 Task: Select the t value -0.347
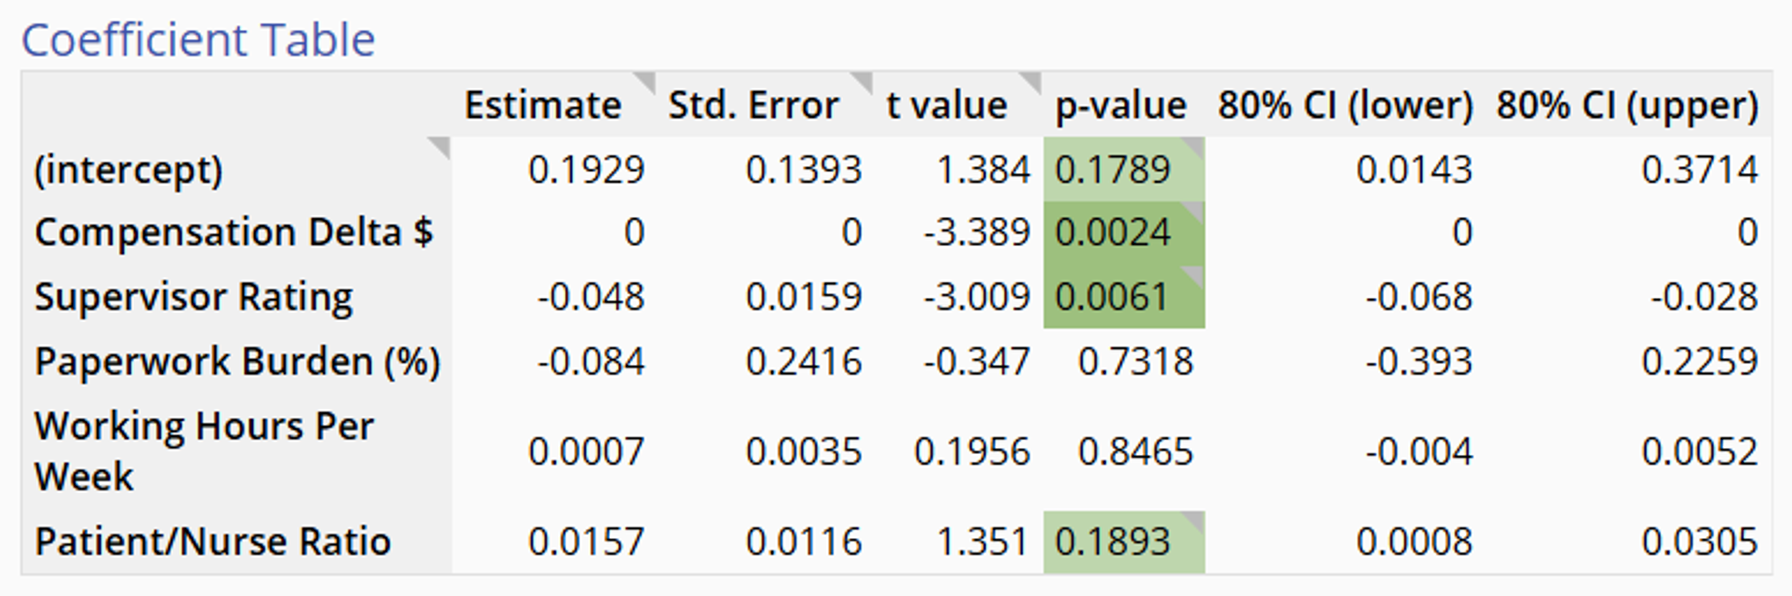click(x=977, y=361)
